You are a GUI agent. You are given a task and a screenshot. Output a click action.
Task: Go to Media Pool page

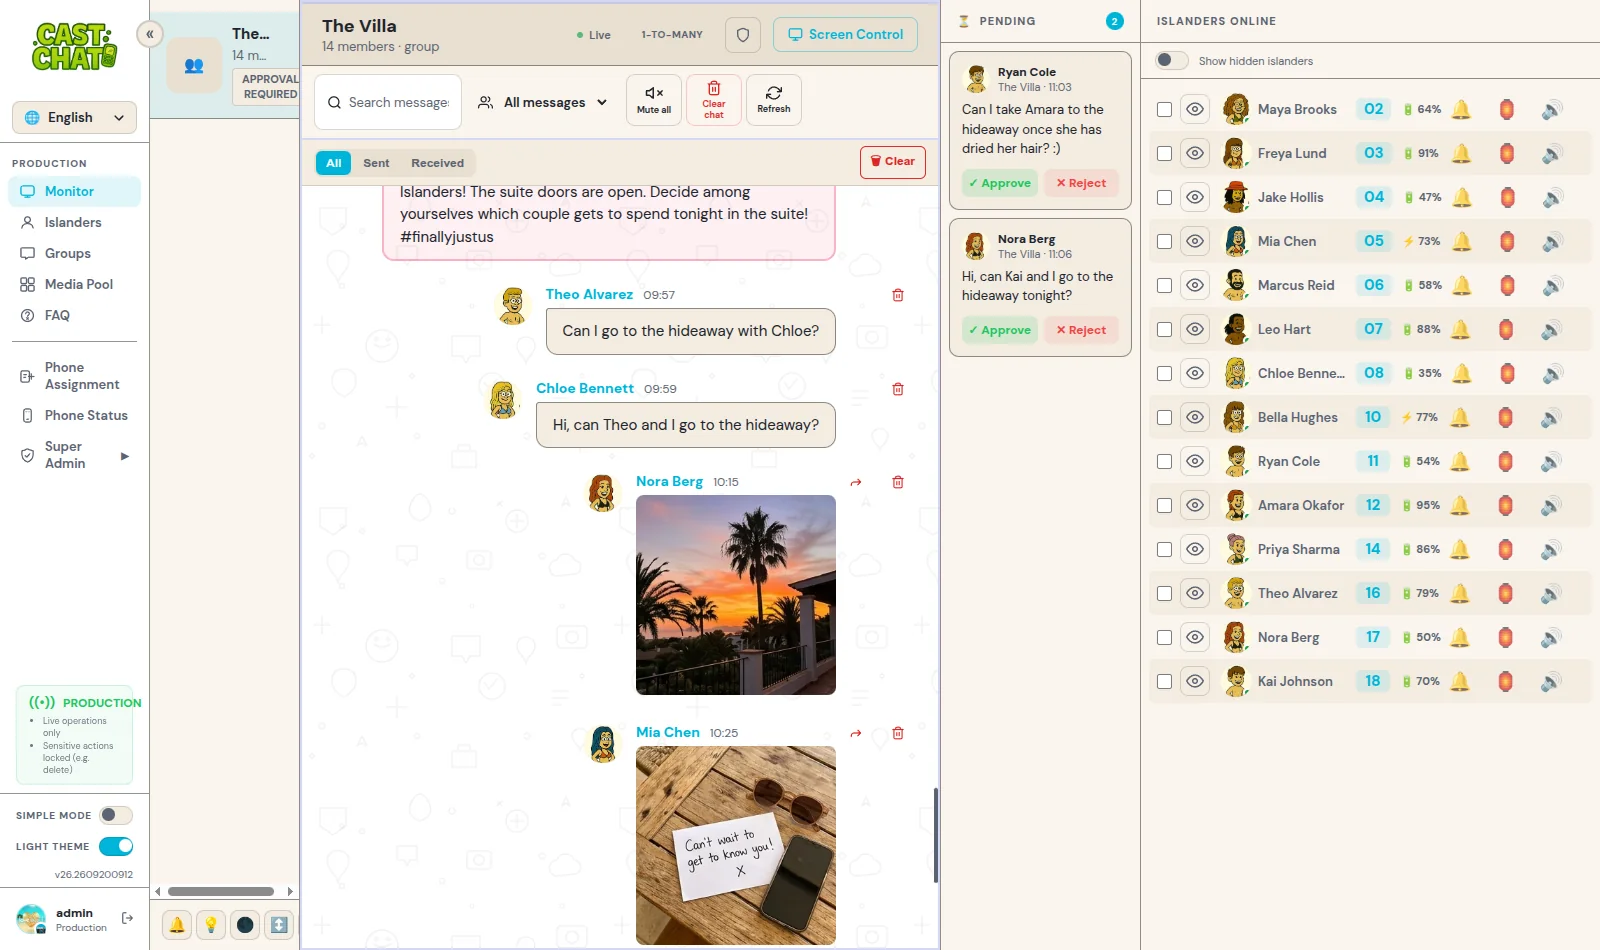click(x=75, y=284)
